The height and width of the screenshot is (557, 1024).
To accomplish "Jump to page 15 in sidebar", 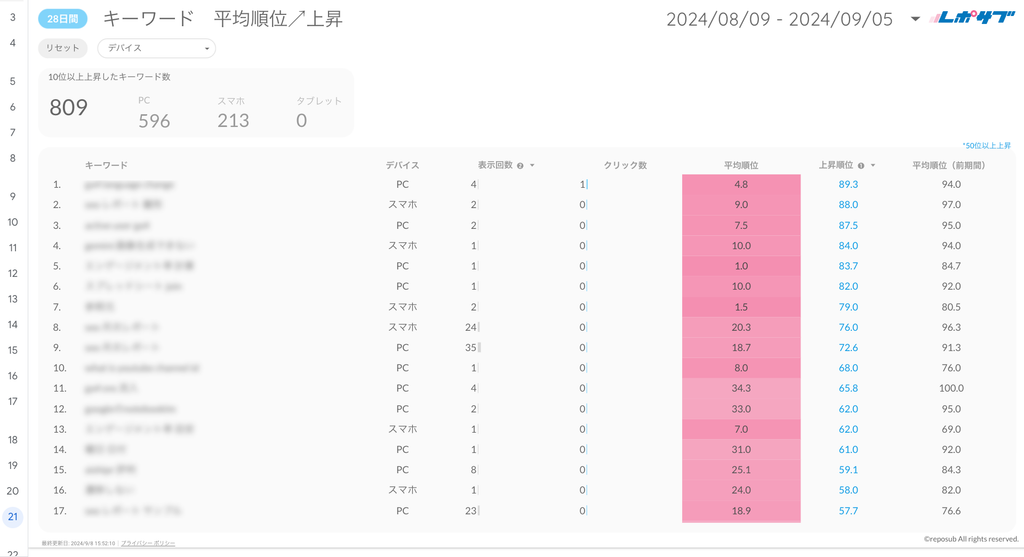I will point(13,350).
